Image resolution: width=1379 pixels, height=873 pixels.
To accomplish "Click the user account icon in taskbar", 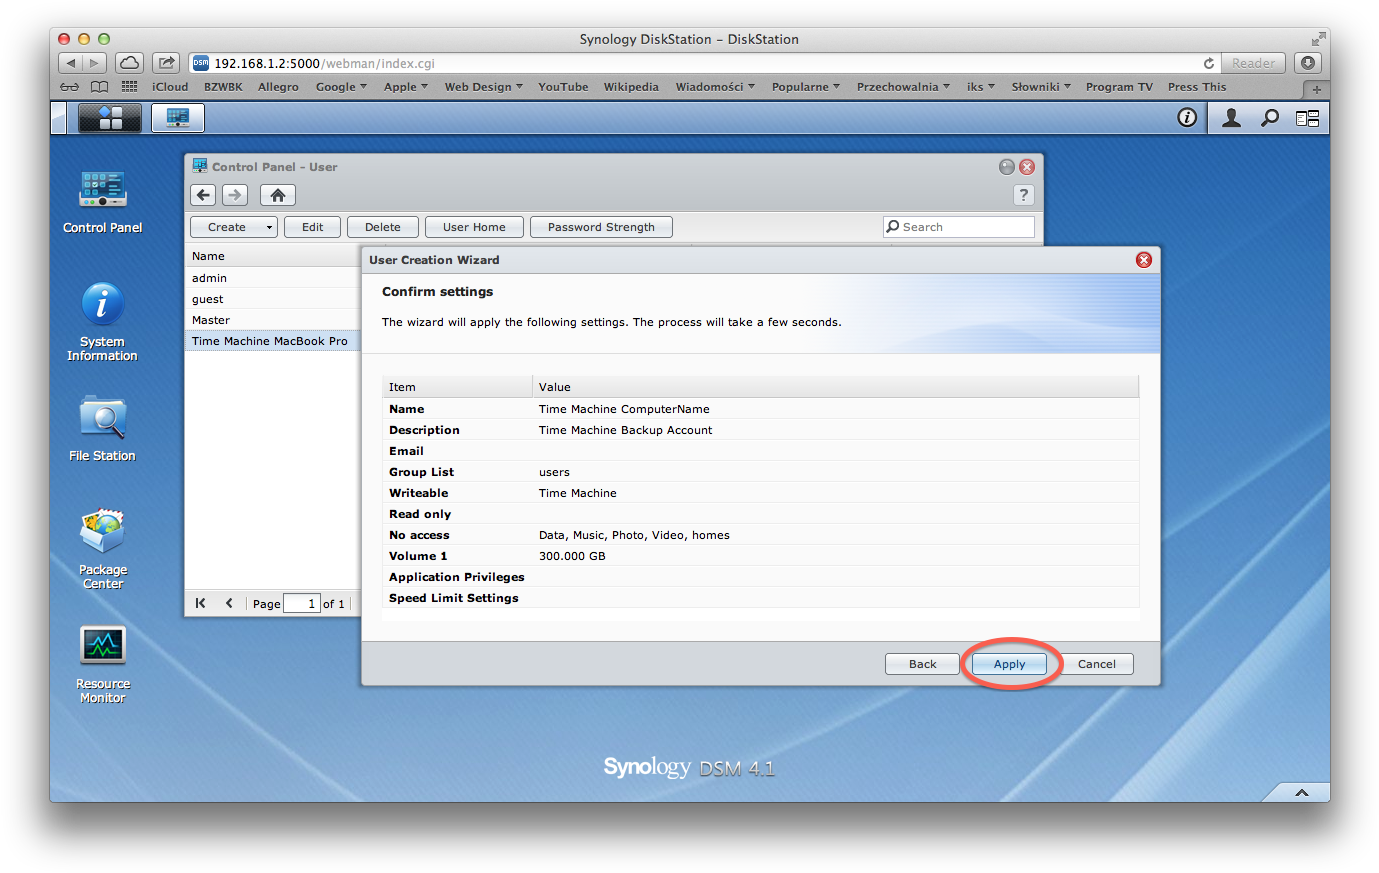I will (x=1231, y=118).
